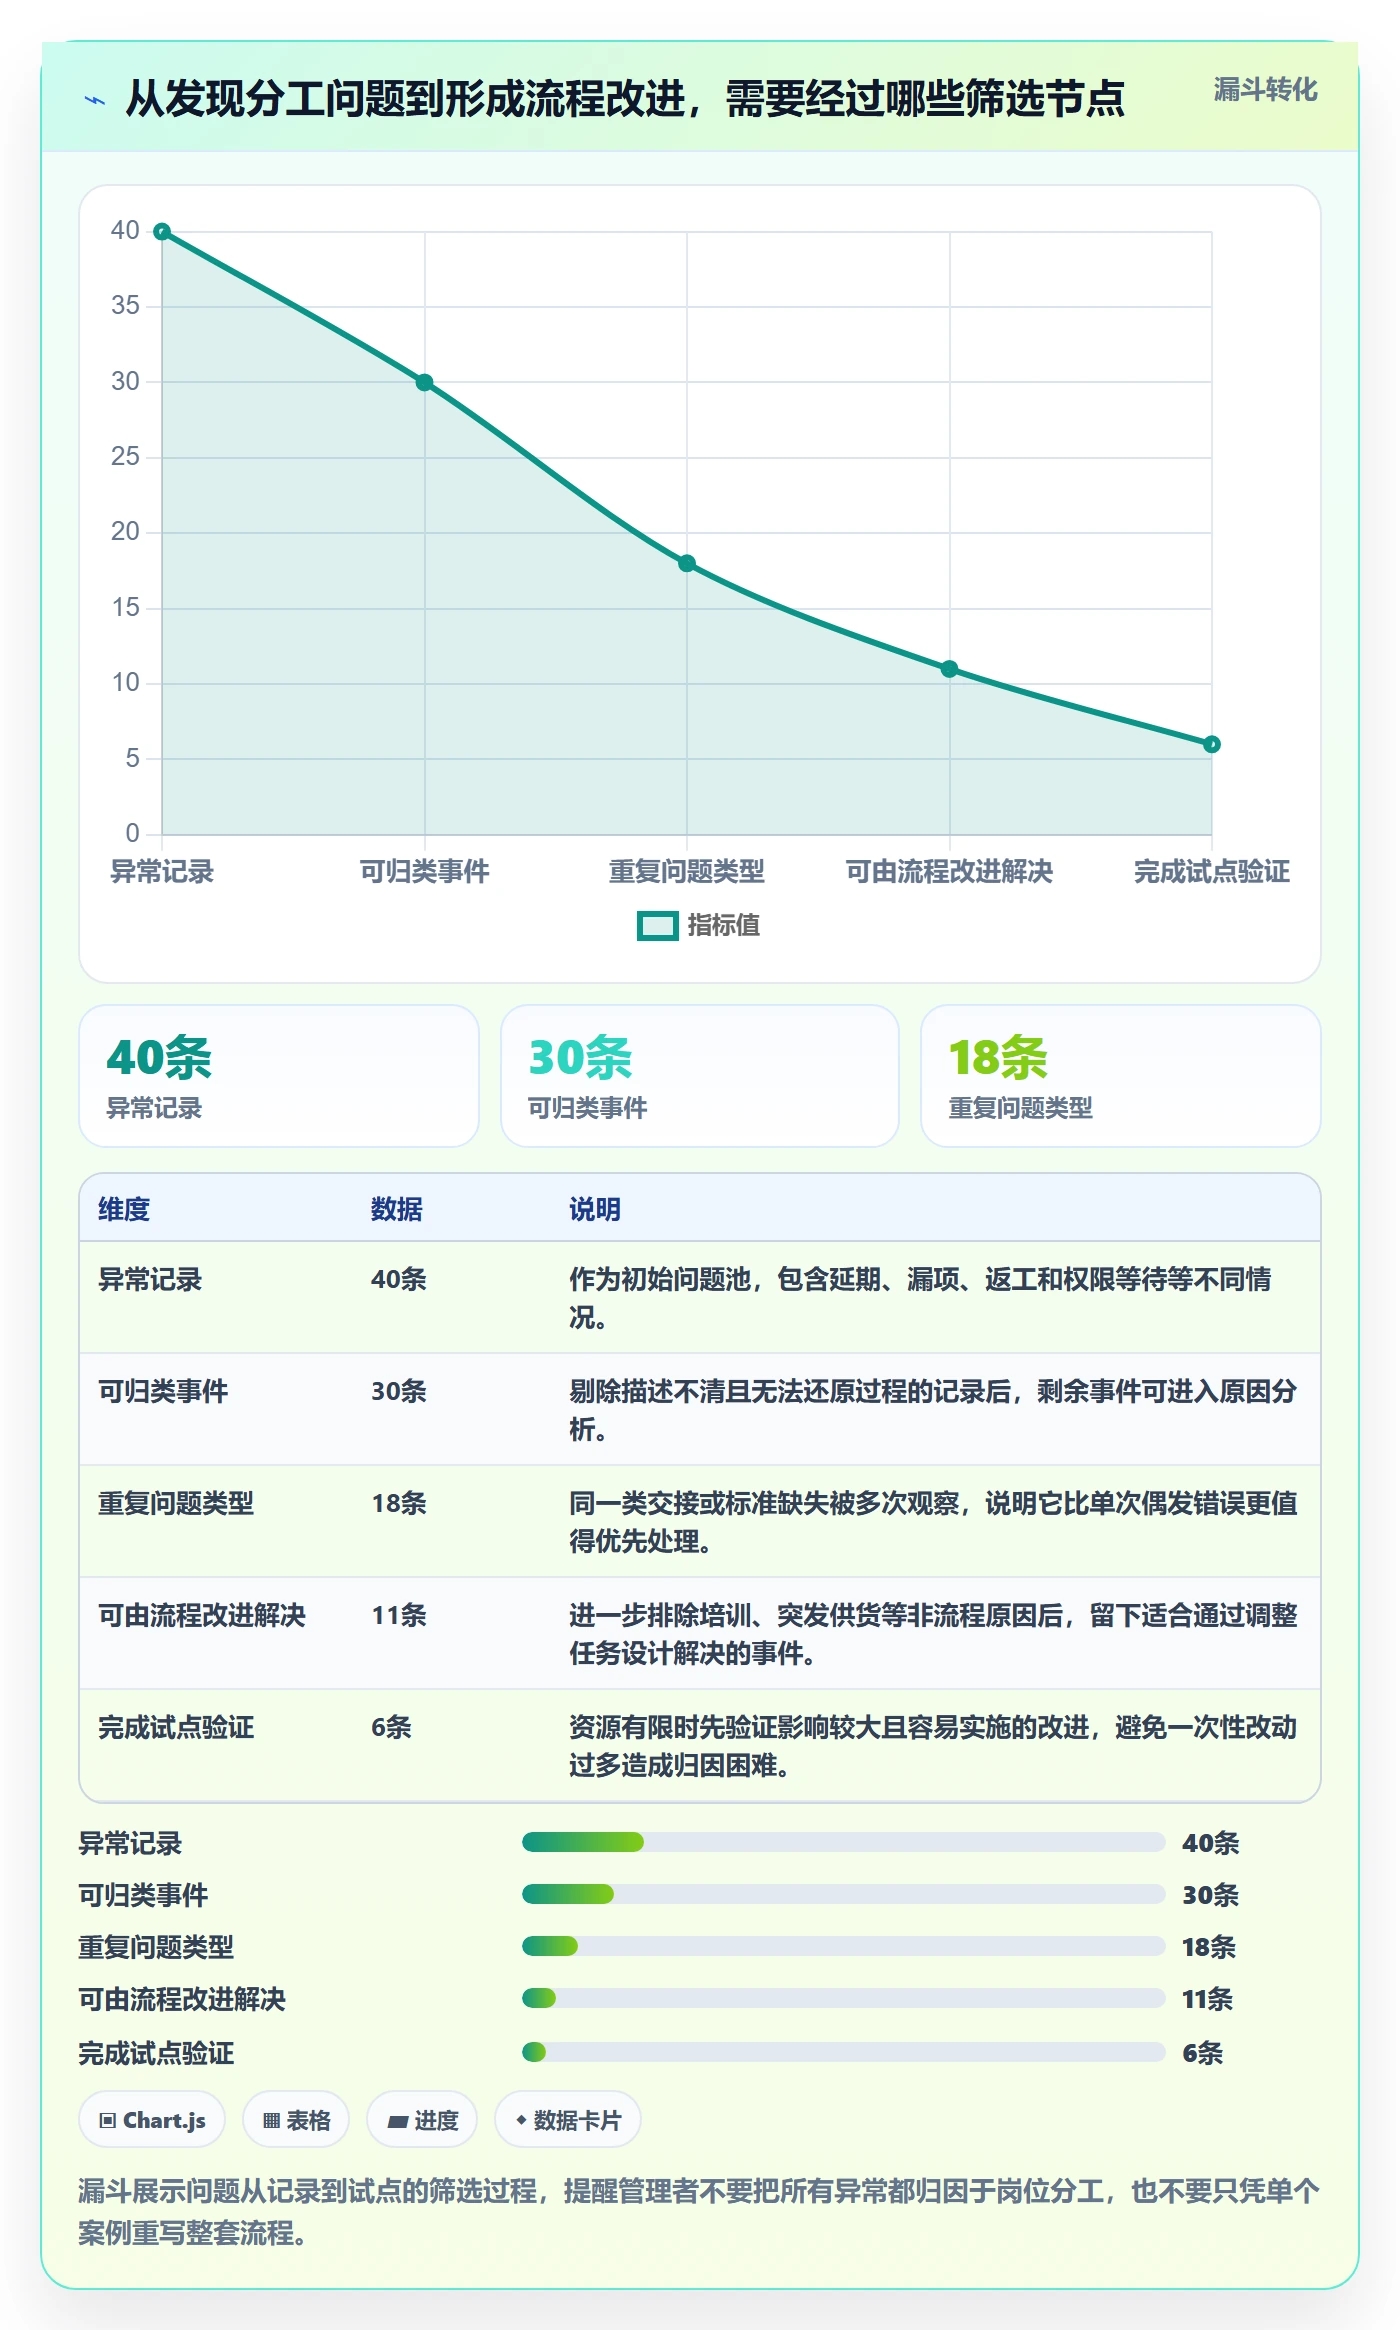
Task: Click the chart data point for 完成试点验证
Action: (x=1211, y=744)
